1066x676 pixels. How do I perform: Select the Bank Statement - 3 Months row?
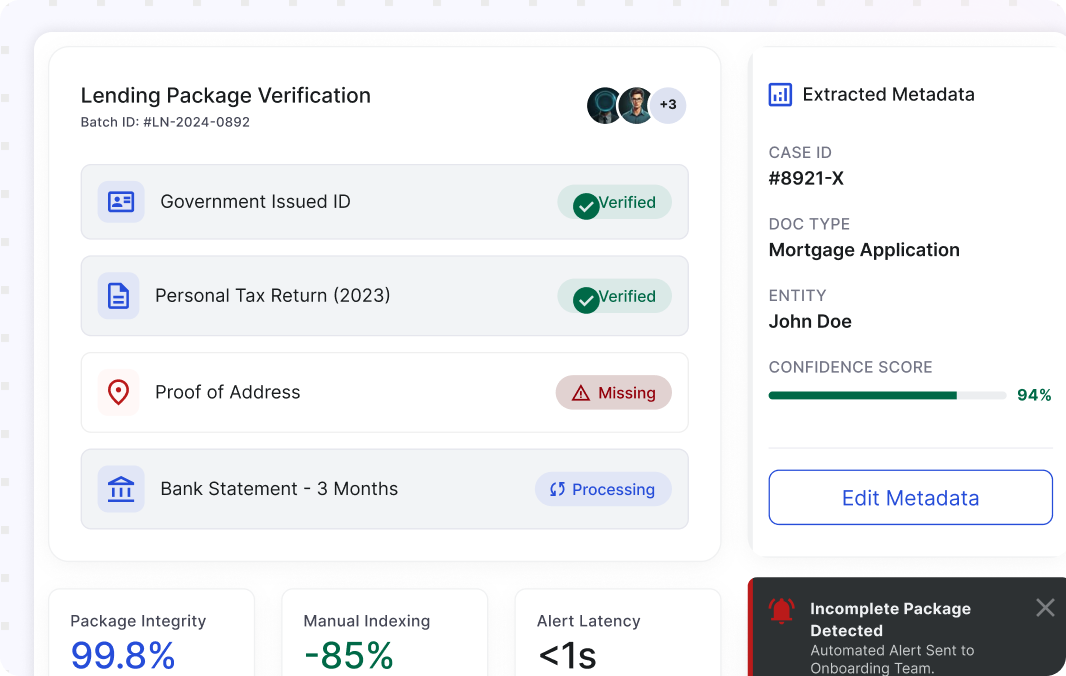point(385,489)
